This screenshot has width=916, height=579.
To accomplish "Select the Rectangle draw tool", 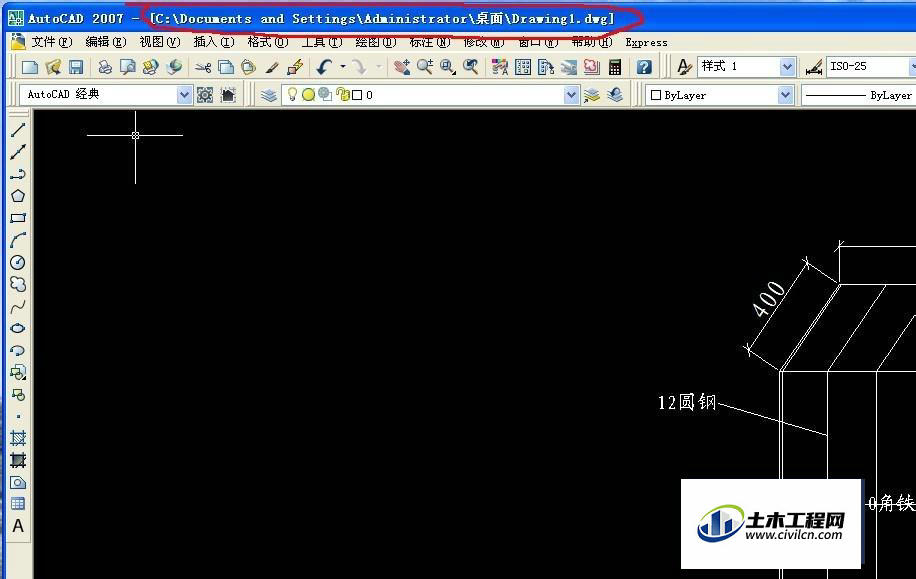I will [x=18, y=218].
